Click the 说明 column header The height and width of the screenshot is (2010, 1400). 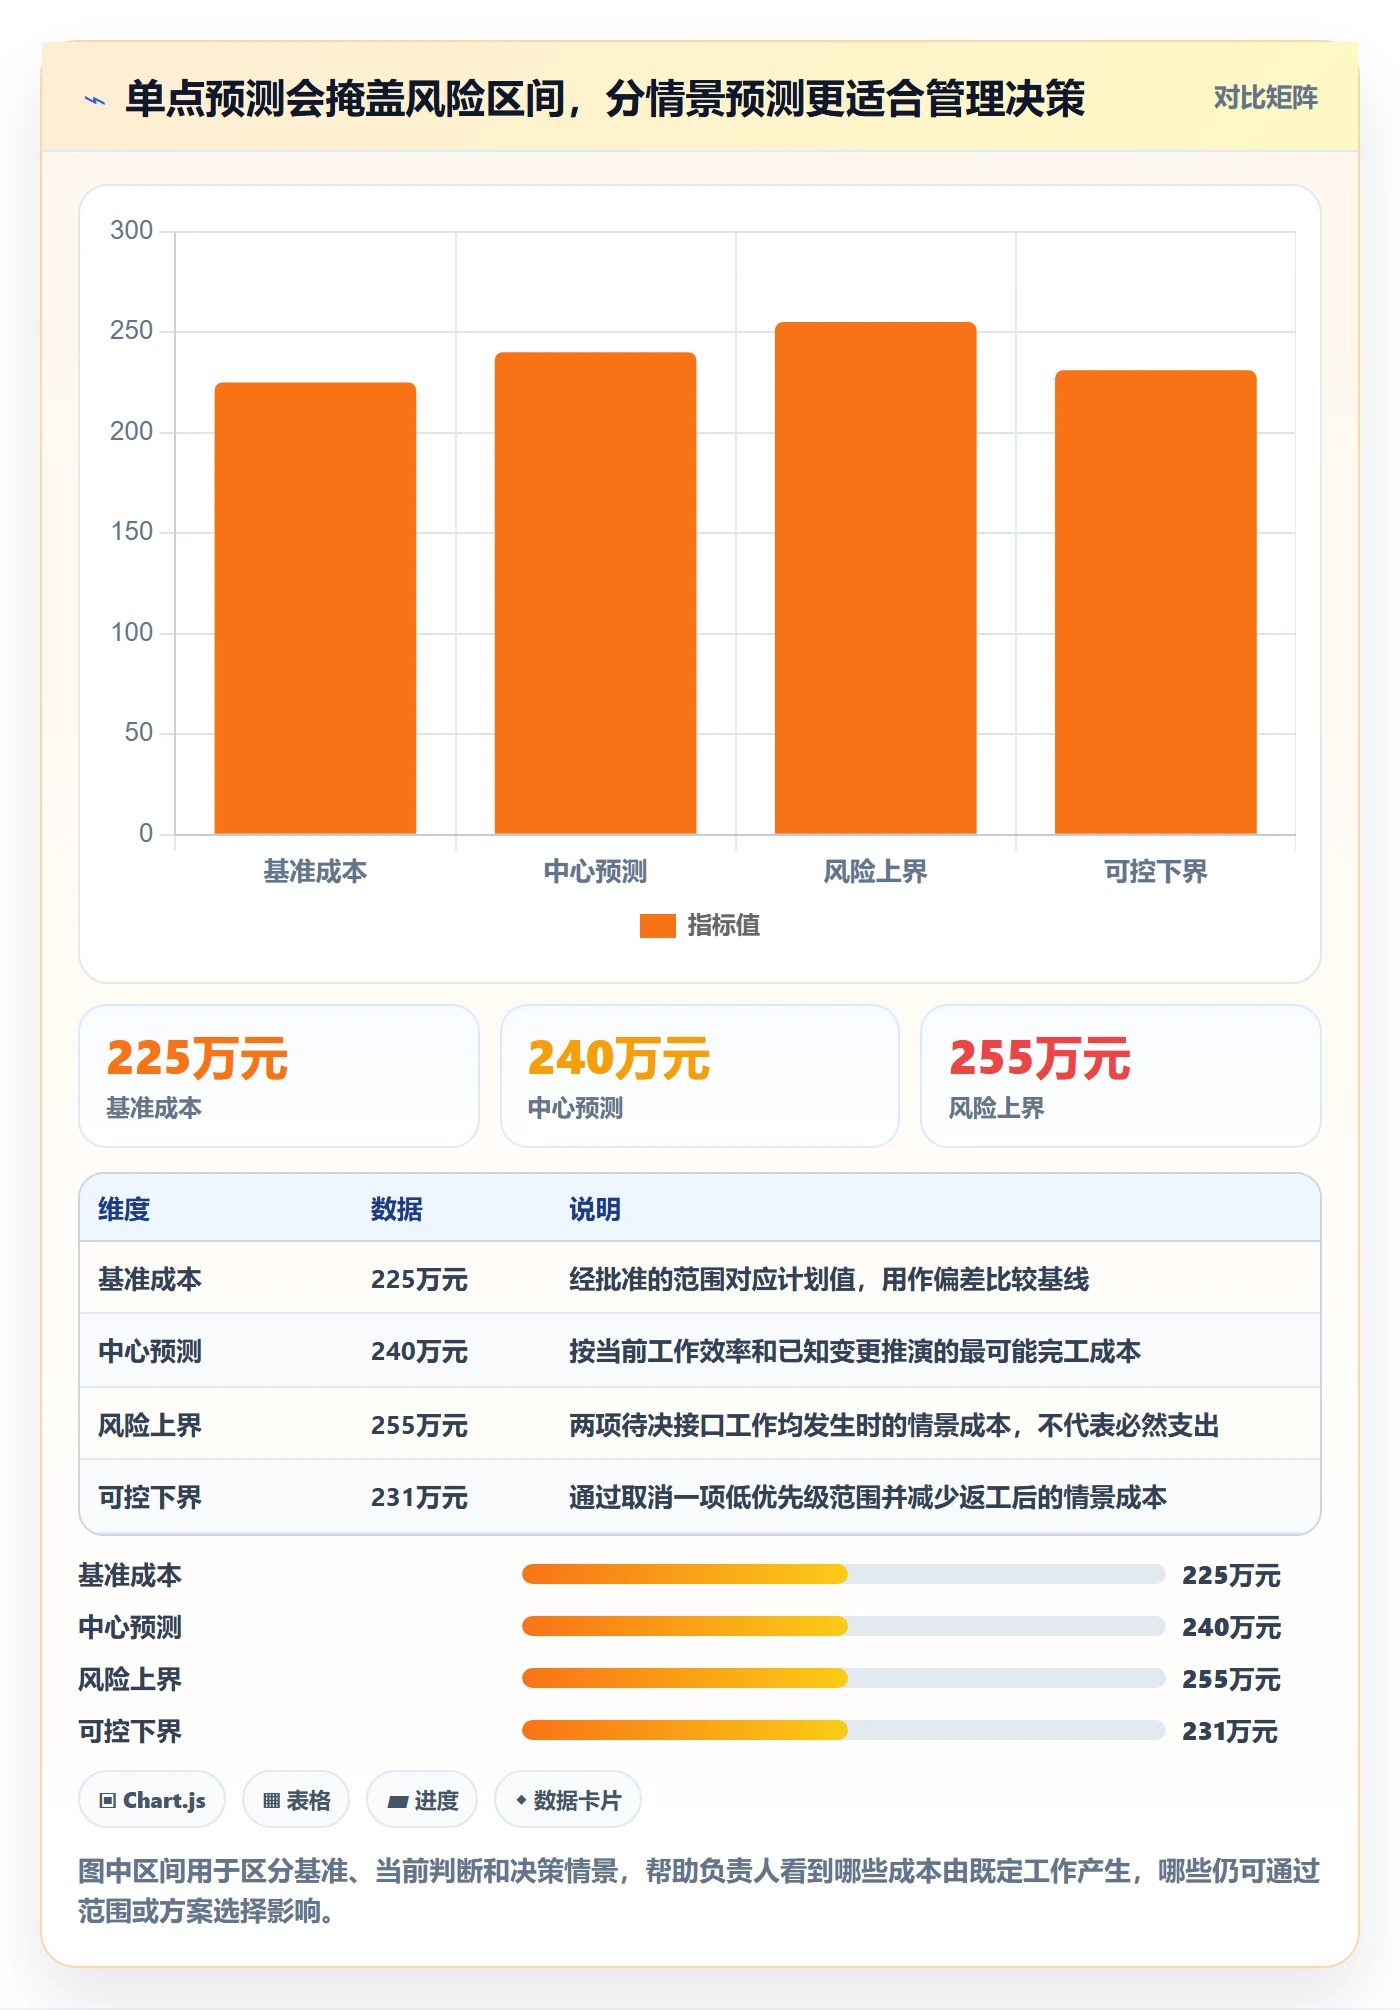pyautogui.click(x=595, y=1209)
